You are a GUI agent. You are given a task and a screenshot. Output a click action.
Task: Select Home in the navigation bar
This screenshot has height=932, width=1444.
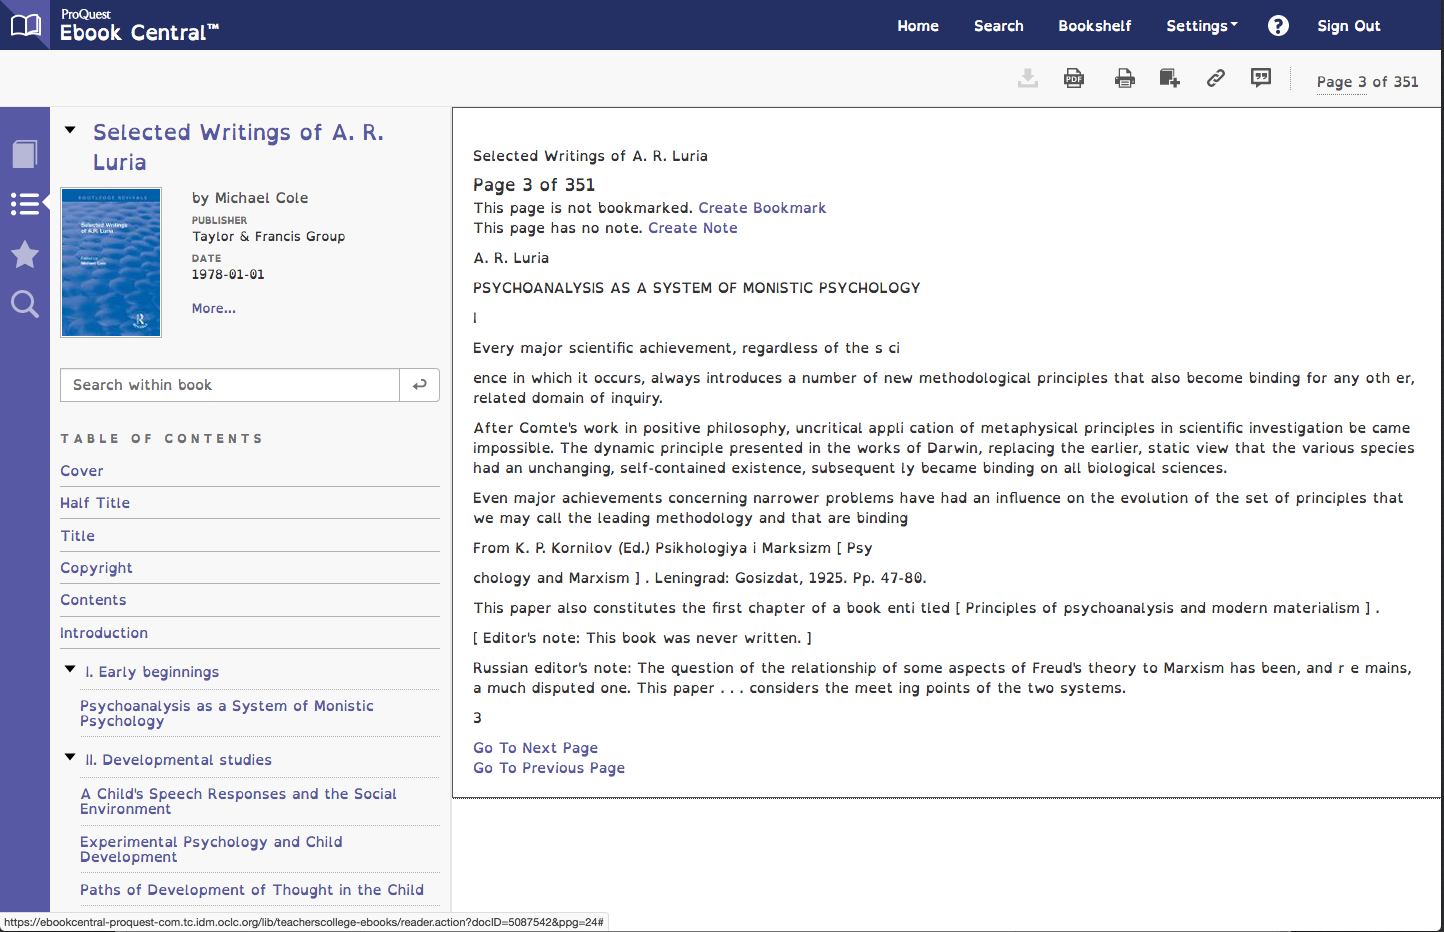pyautogui.click(x=917, y=25)
